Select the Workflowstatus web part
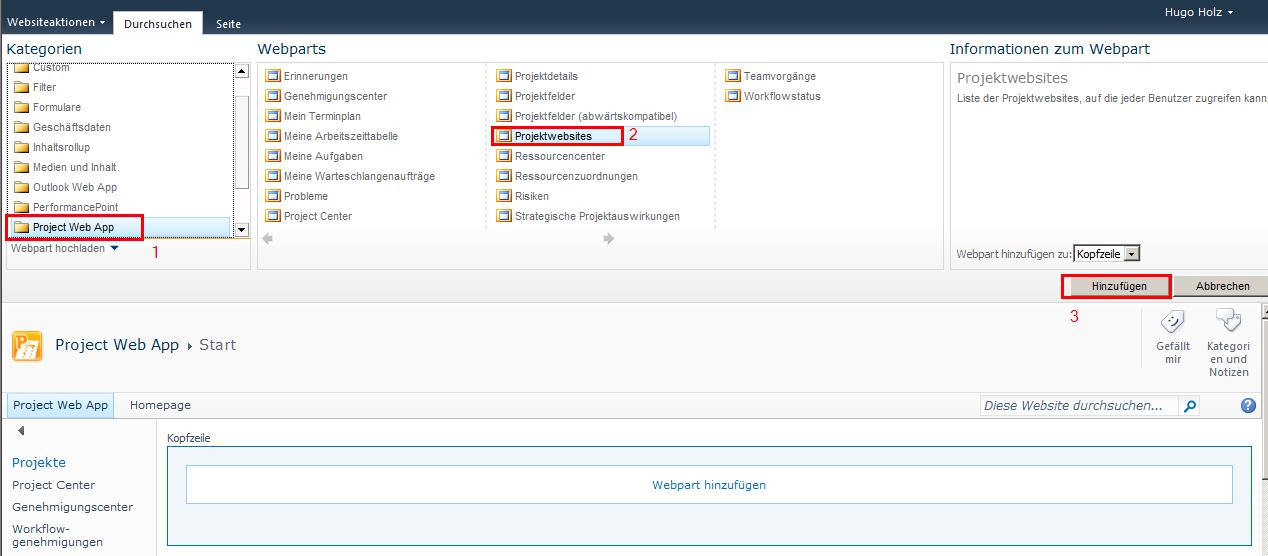Screen dimensions: 1268x556 pos(773,96)
